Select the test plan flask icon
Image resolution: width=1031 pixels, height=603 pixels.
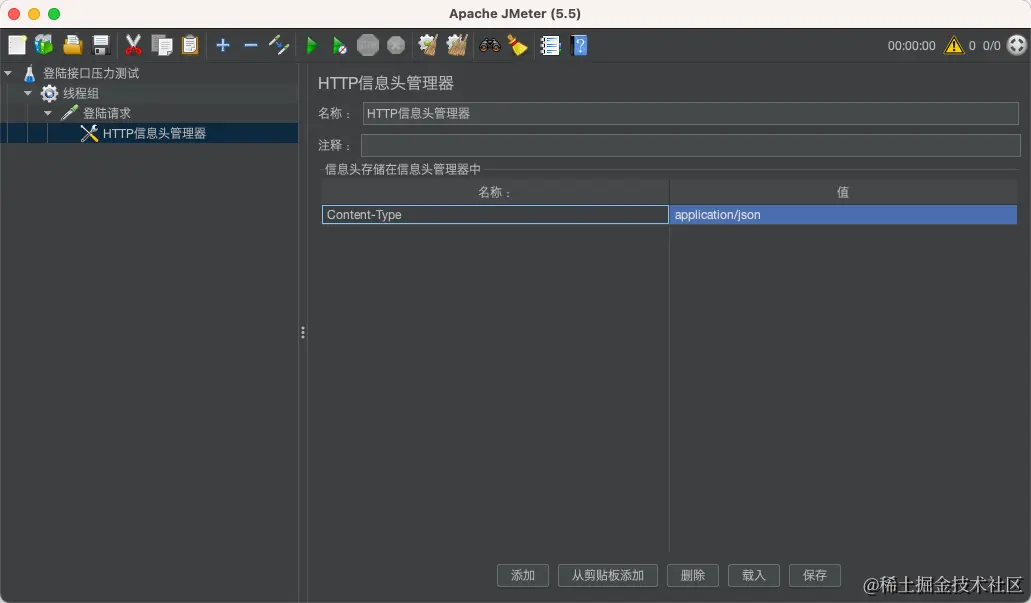[30, 73]
